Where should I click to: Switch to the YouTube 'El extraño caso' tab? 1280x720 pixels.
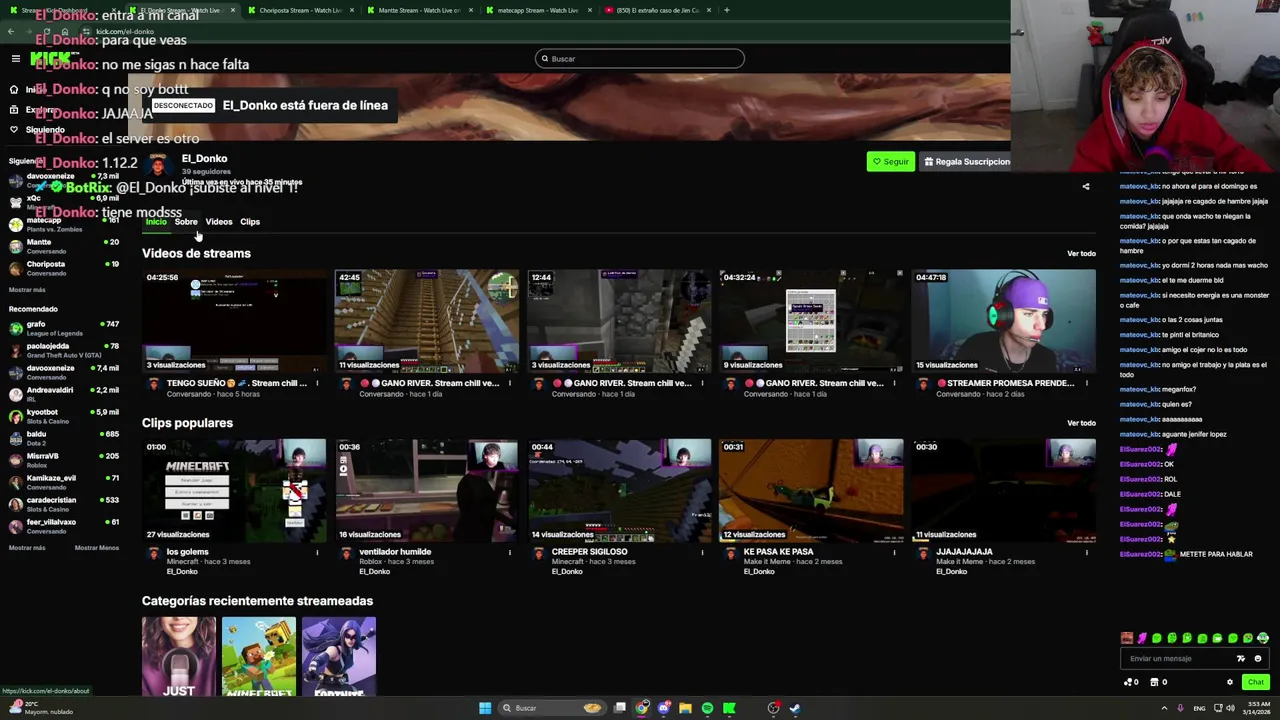(656, 10)
